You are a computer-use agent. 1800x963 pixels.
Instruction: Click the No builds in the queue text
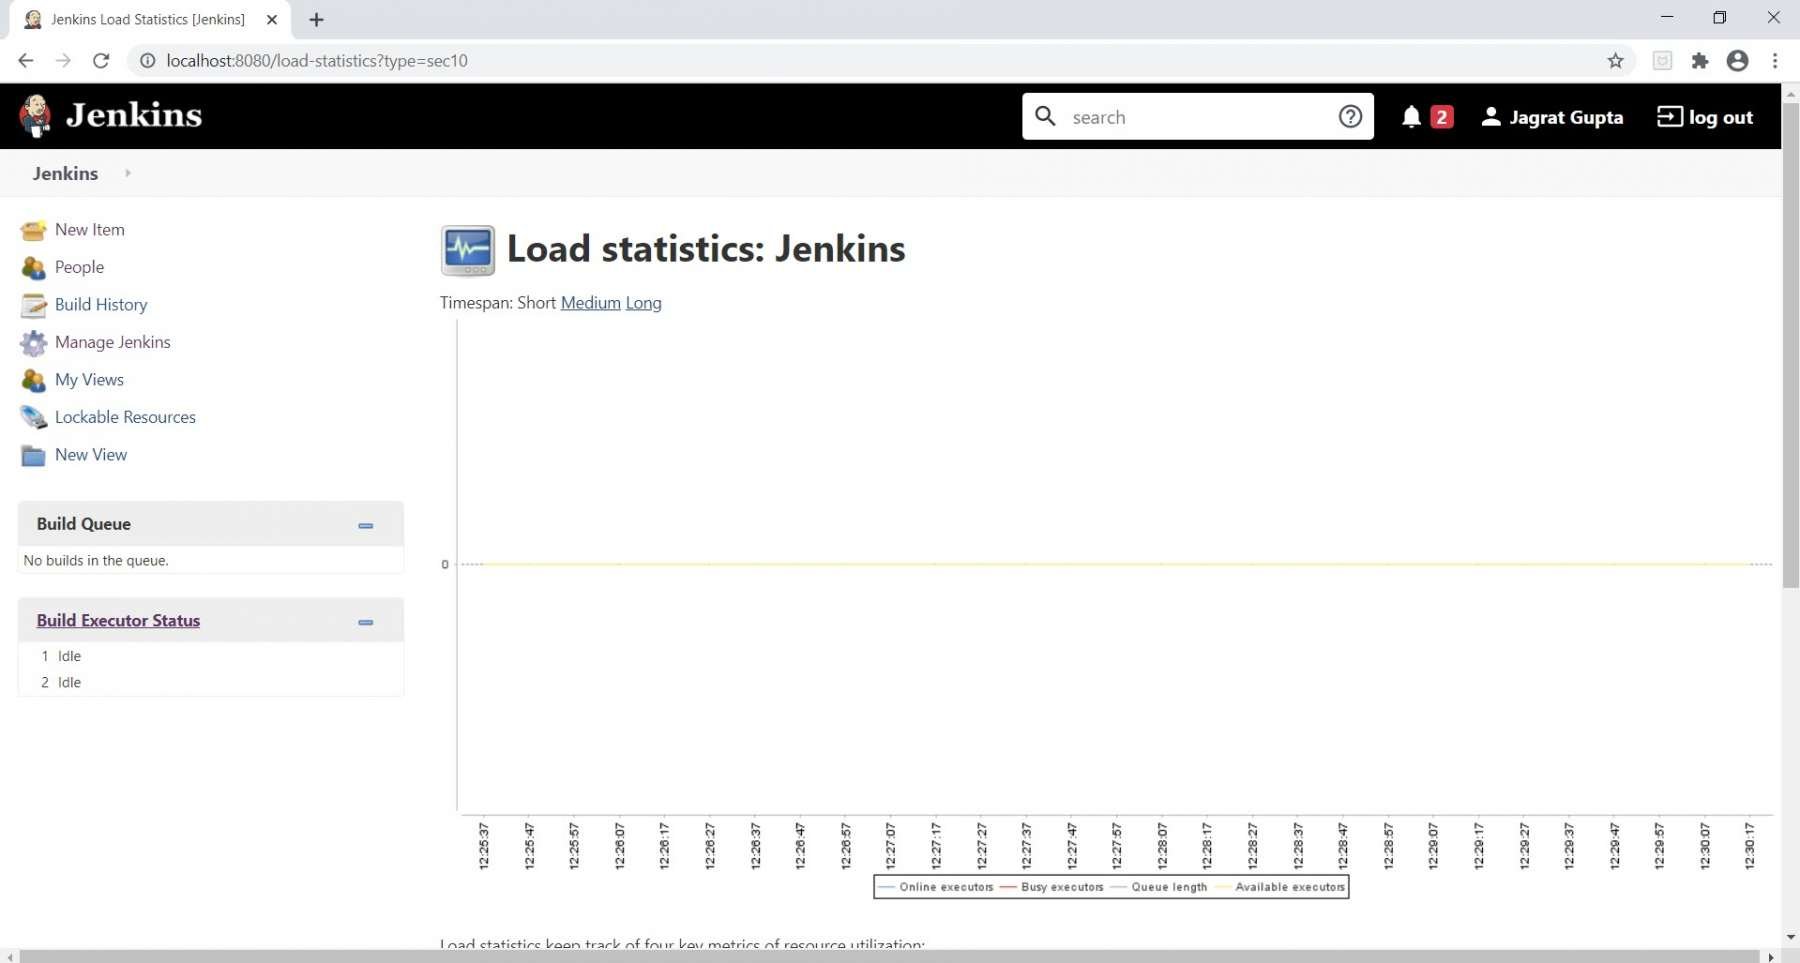pyautogui.click(x=96, y=560)
